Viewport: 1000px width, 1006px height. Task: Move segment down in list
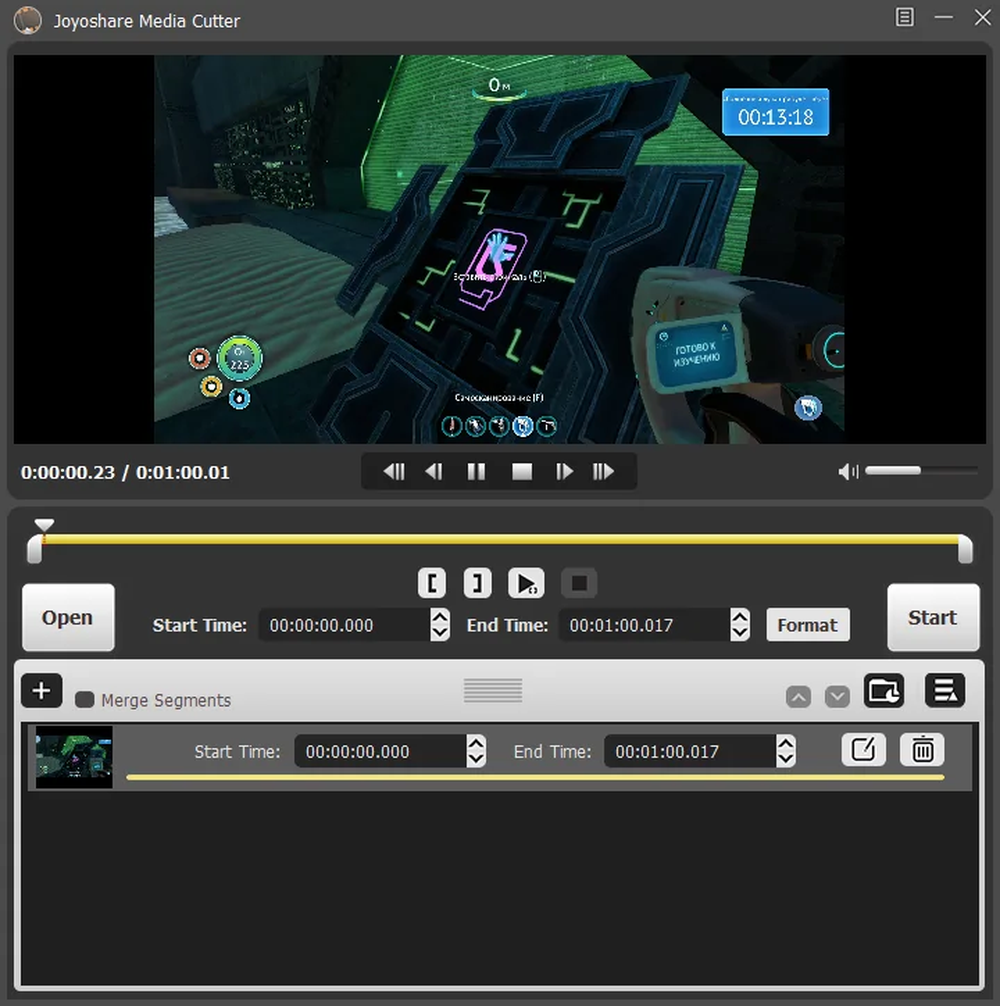click(837, 696)
